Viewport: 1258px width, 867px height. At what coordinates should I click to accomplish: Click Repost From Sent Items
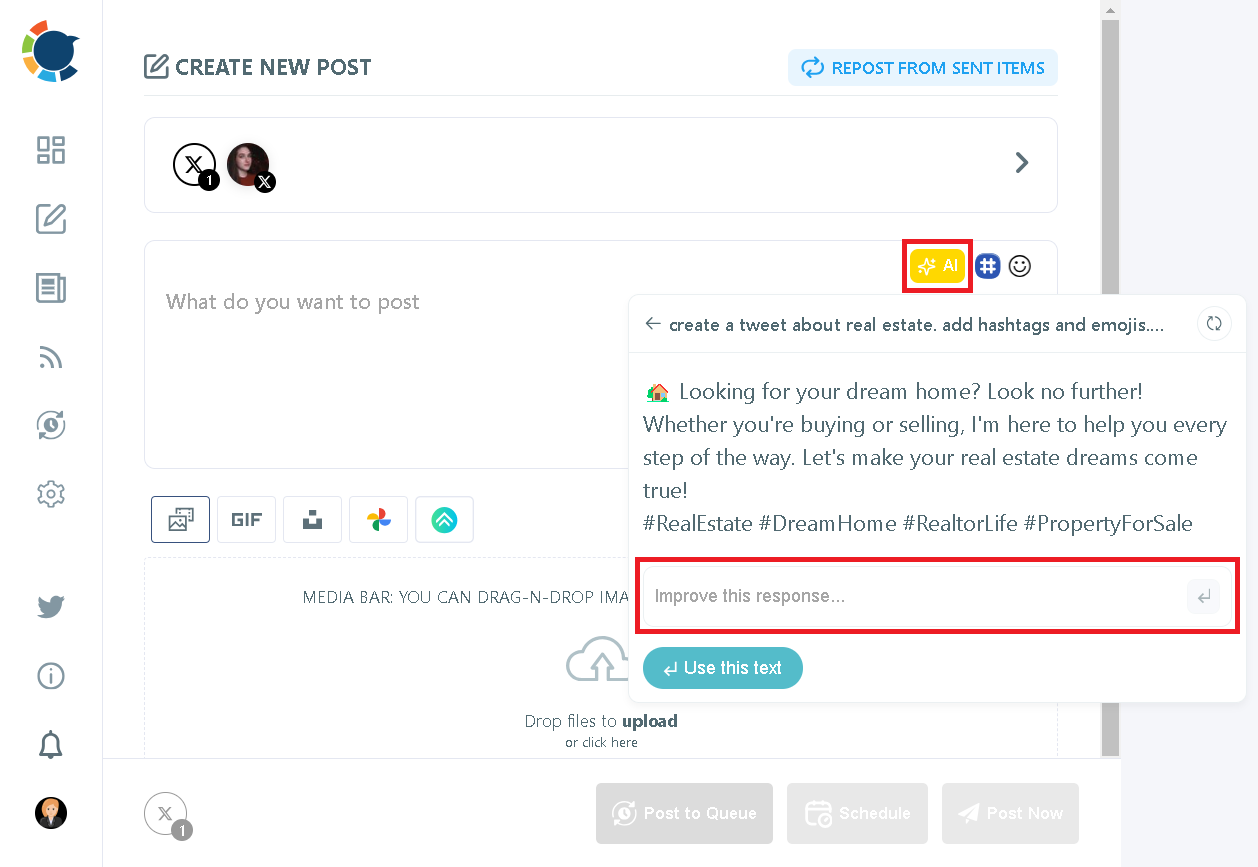click(x=922, y=67)
